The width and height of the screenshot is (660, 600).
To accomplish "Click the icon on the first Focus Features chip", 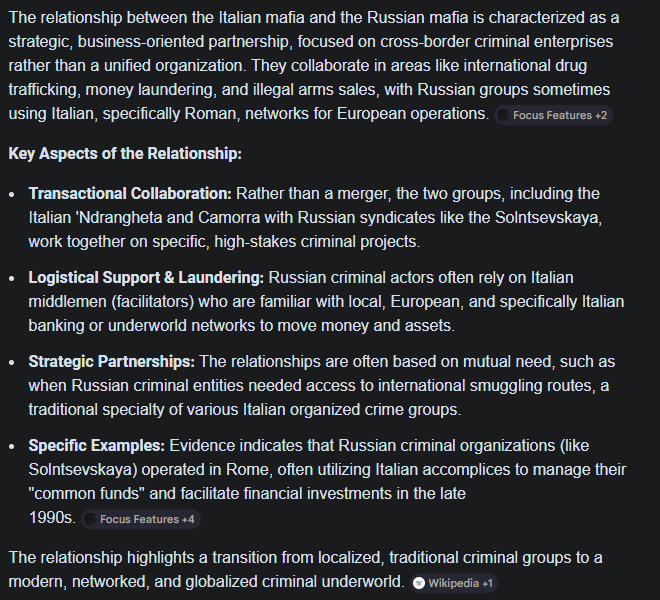I will click(x=502, y=115).
